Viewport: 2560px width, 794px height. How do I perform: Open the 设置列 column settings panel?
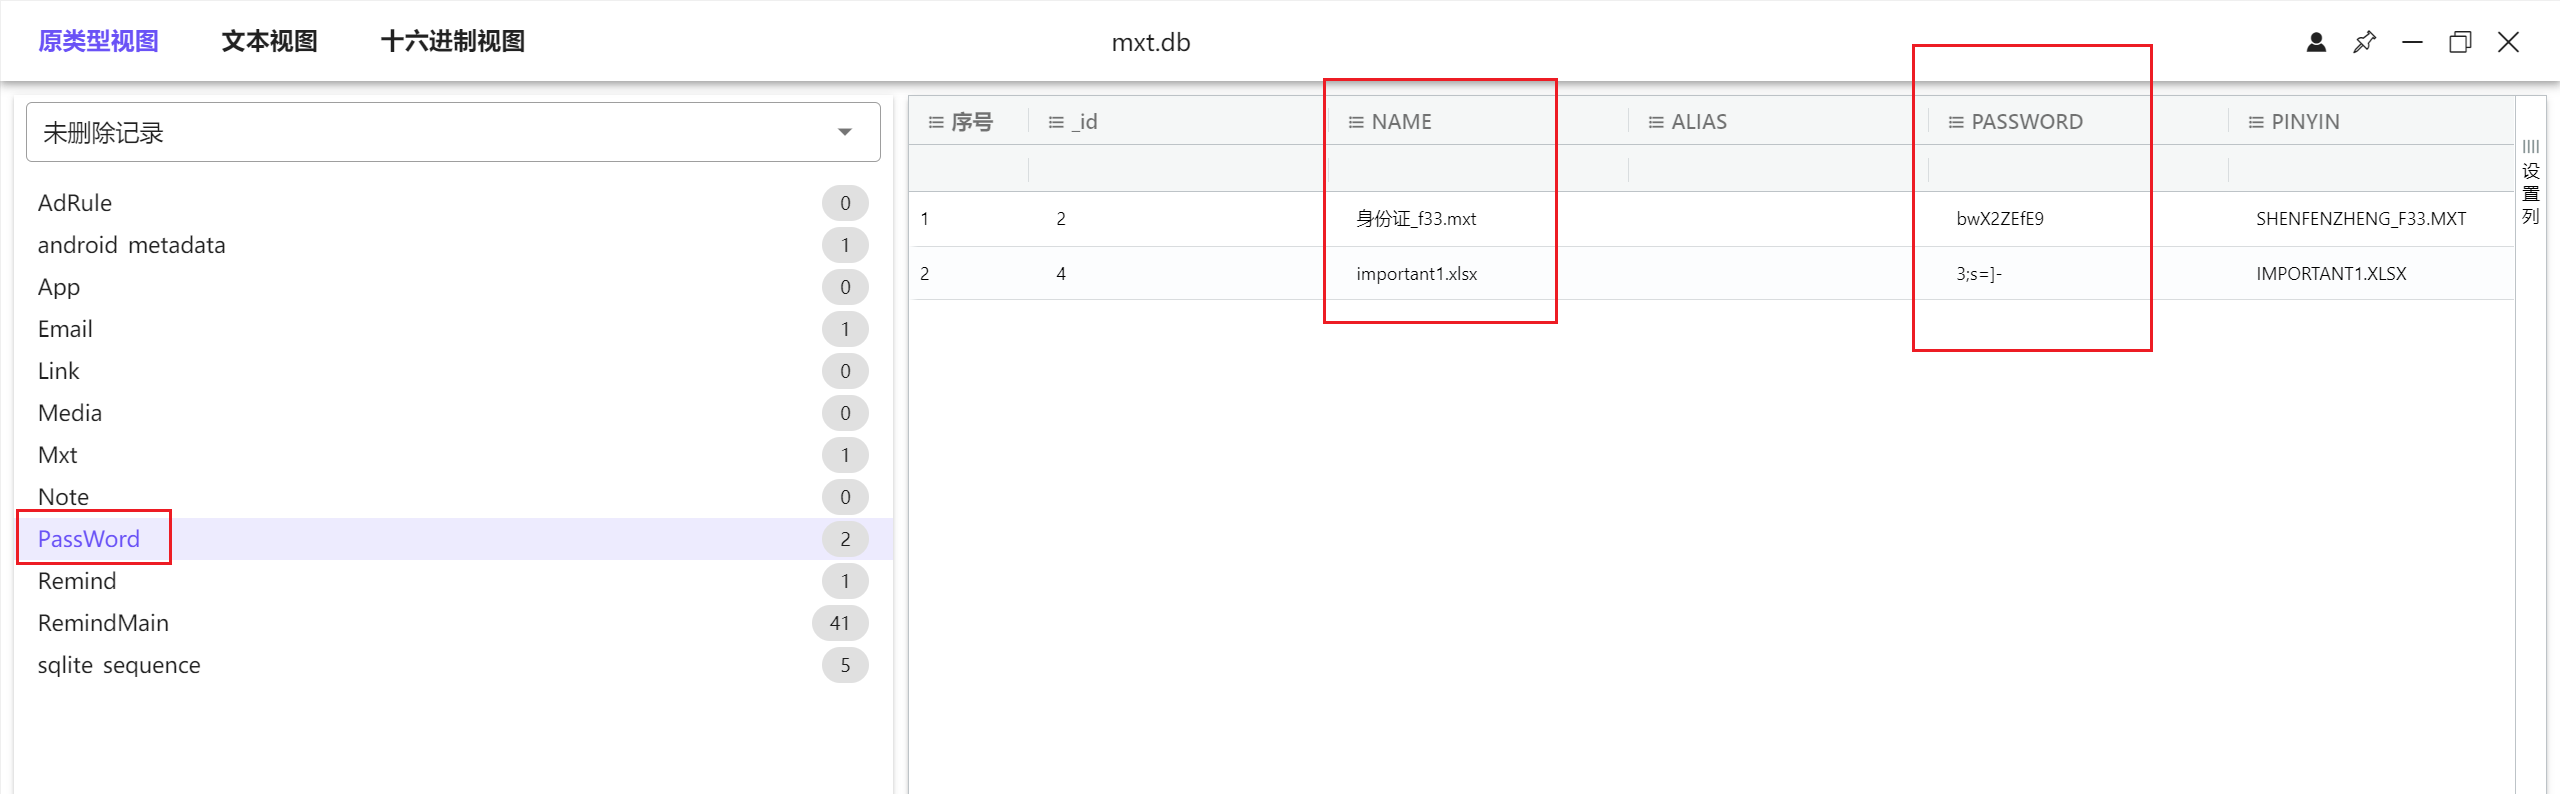(2530, 183)
